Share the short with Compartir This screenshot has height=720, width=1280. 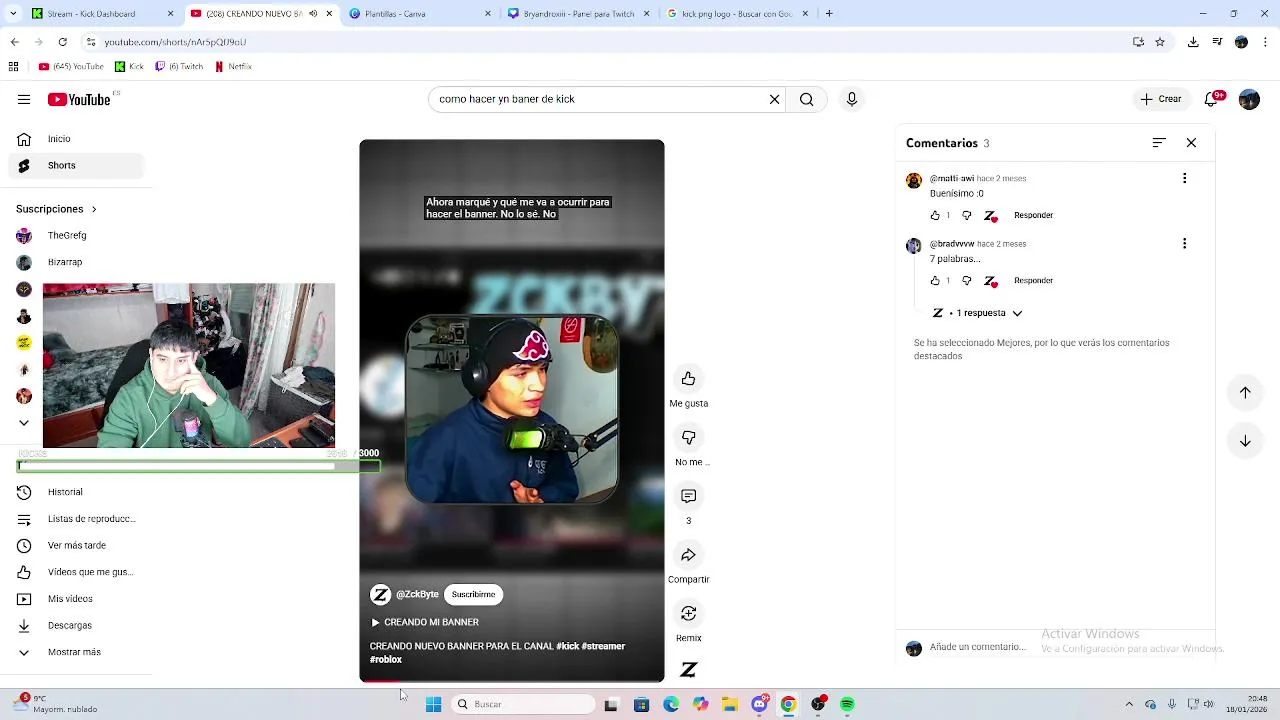tap(688, 555)
